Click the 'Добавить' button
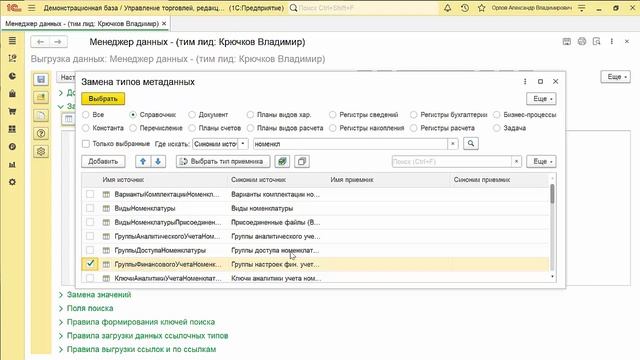 (x=103, y=162)
